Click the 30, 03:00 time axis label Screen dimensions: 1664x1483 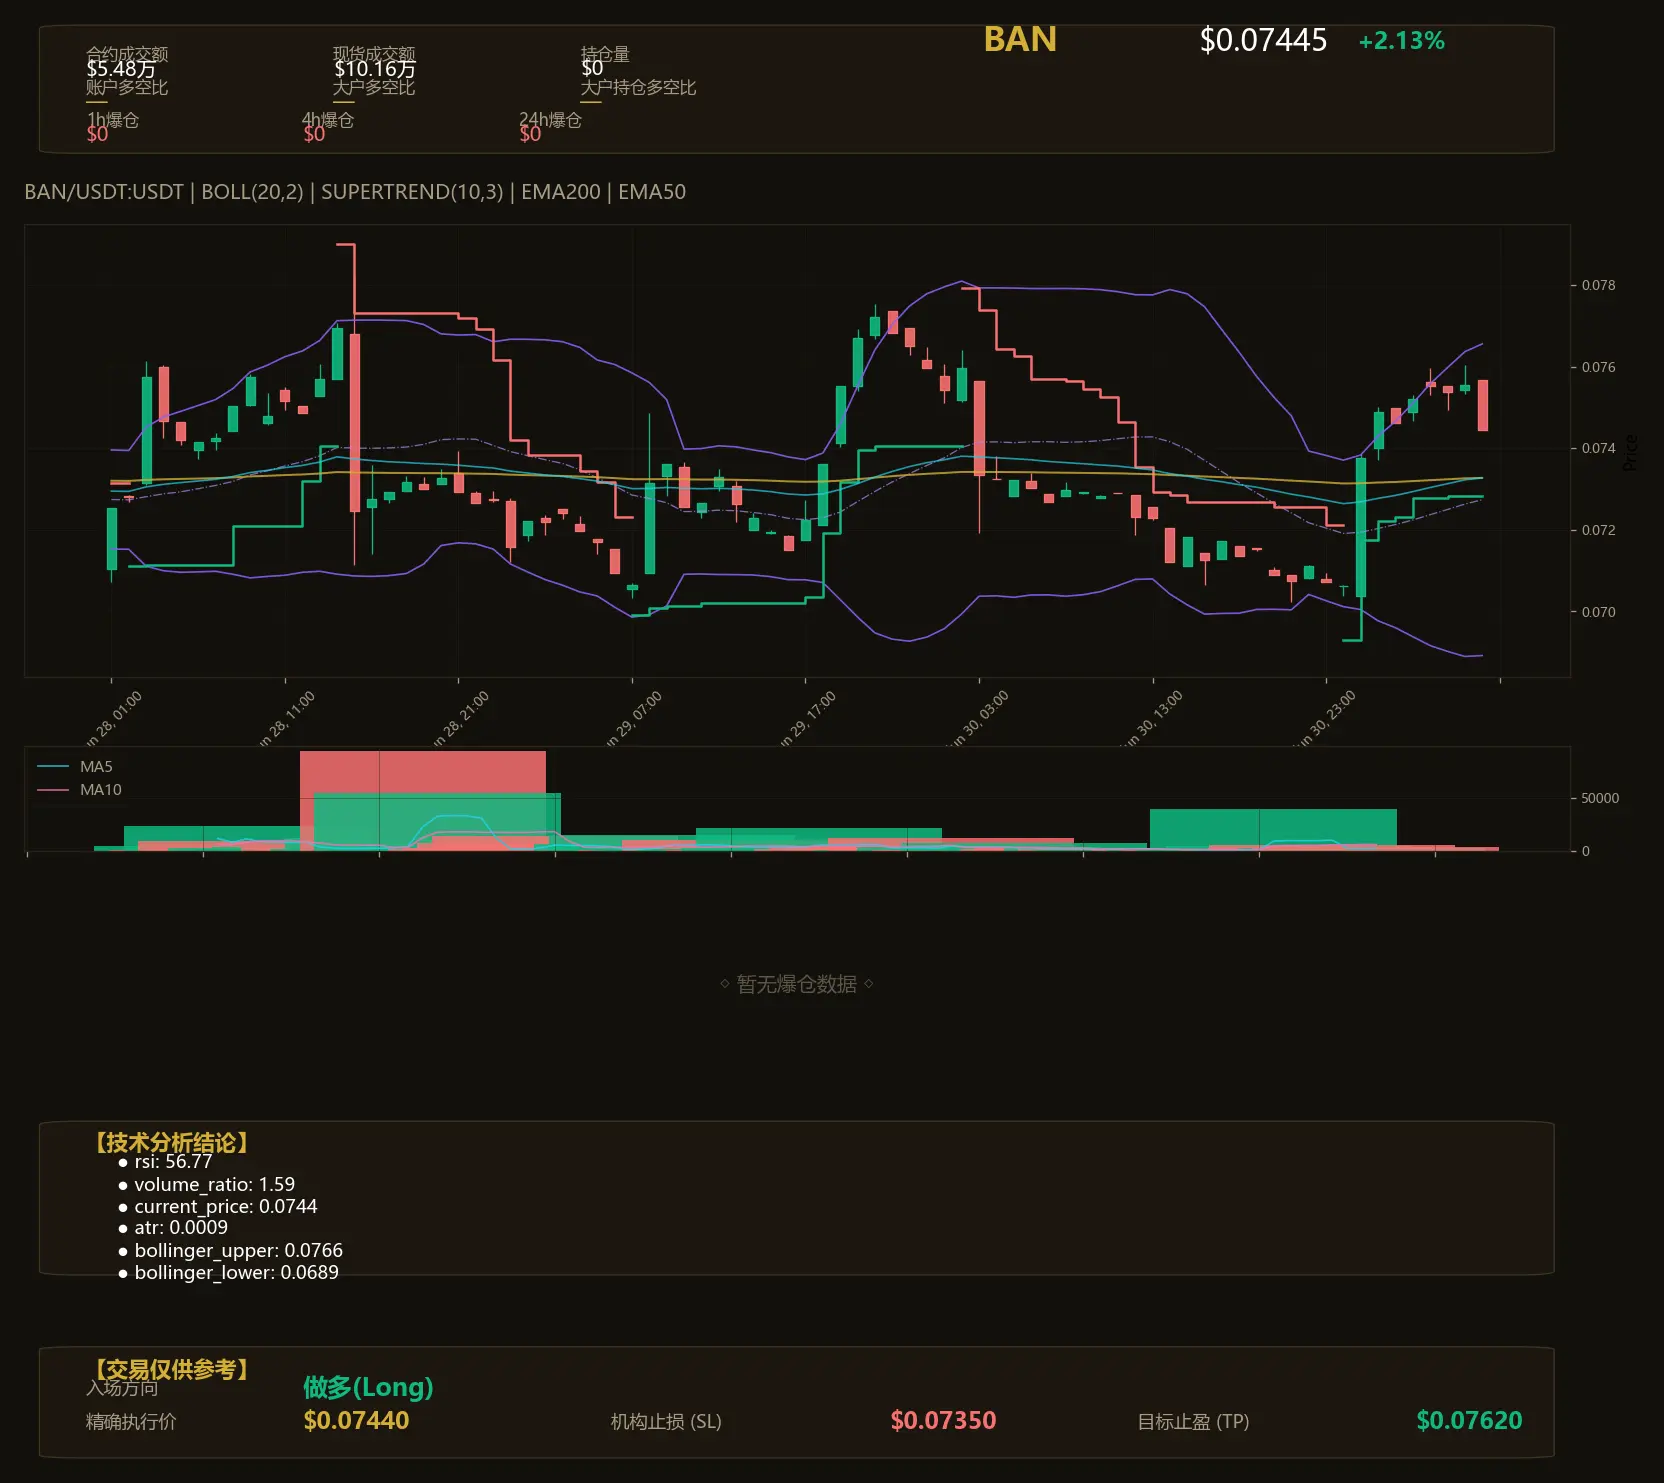(980, 719)
